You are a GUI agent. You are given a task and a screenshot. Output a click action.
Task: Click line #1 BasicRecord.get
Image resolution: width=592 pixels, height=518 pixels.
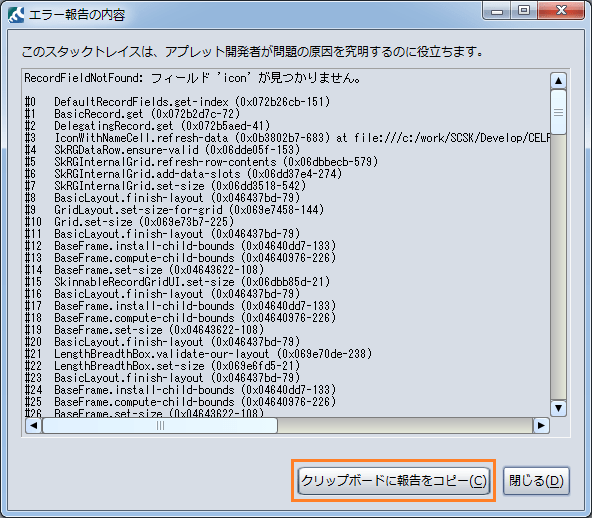click(132, 114)
